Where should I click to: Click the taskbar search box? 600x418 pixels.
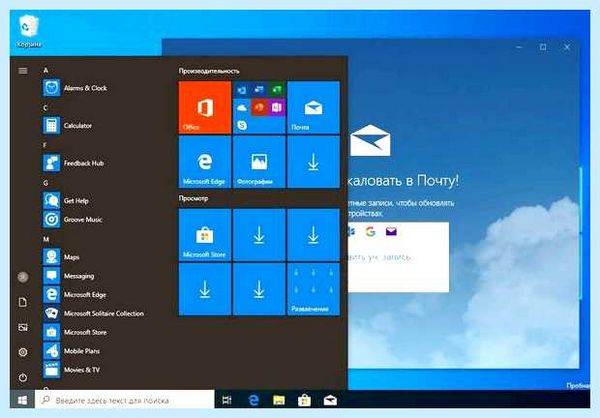point(125,400)
